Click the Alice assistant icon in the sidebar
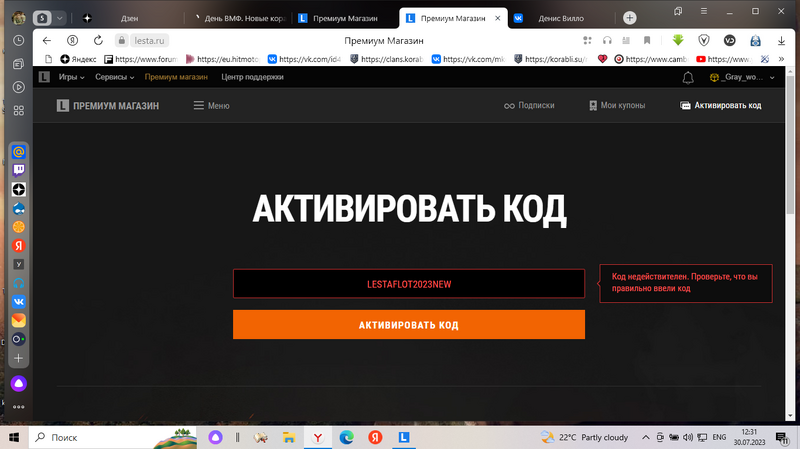Viewport: 800px width, 449px height. coord(19,384)
